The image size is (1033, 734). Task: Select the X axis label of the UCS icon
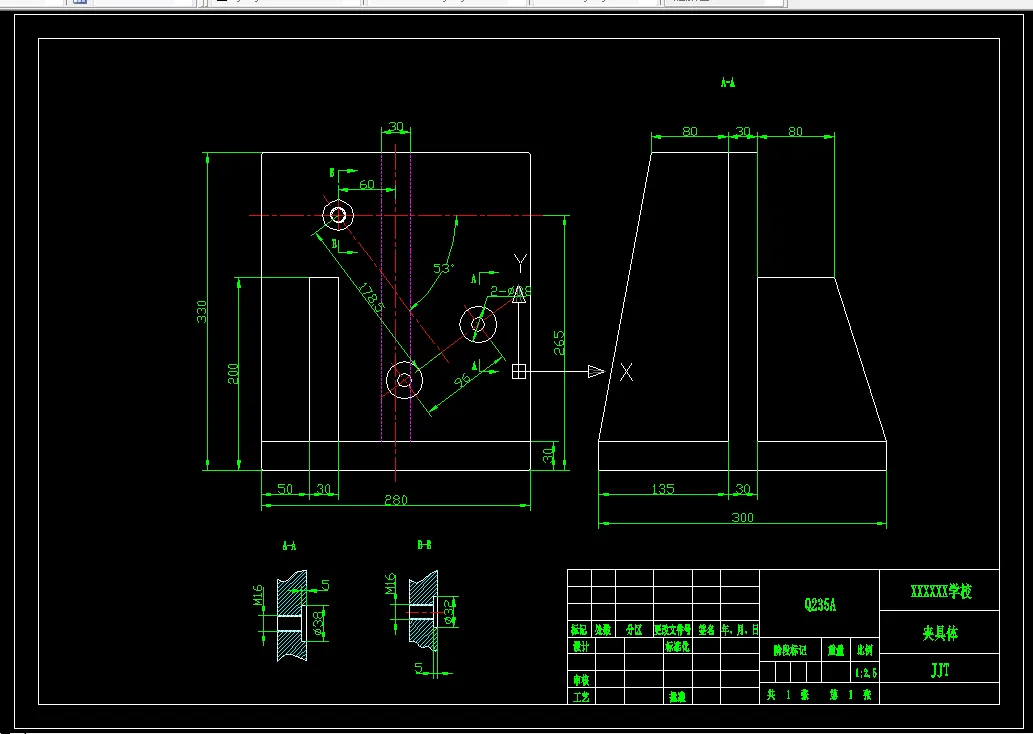click(626, 372)
